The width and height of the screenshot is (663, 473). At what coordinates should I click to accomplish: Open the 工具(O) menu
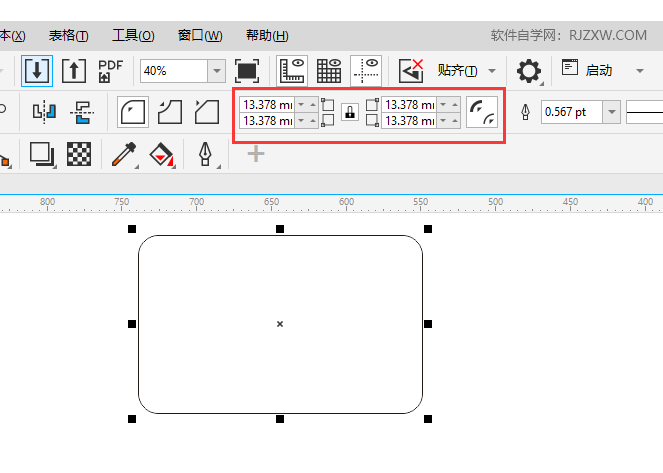(133, 35)
